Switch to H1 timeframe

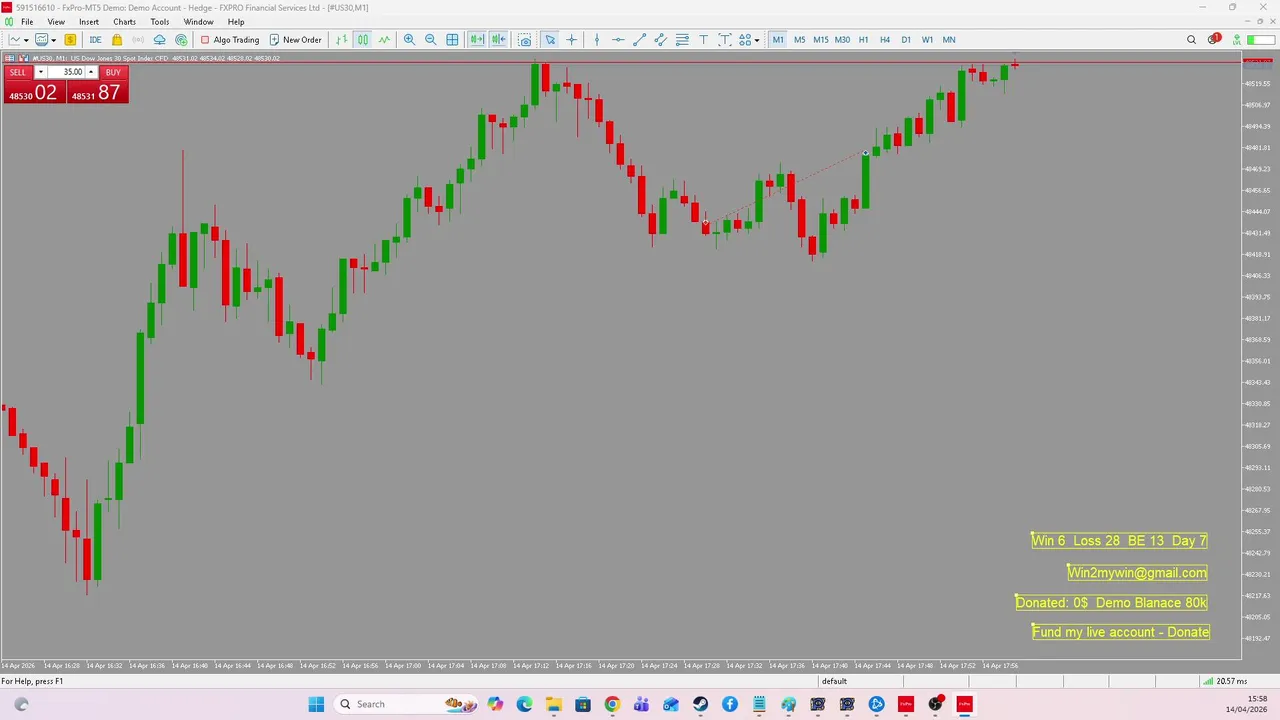(863, 40)
